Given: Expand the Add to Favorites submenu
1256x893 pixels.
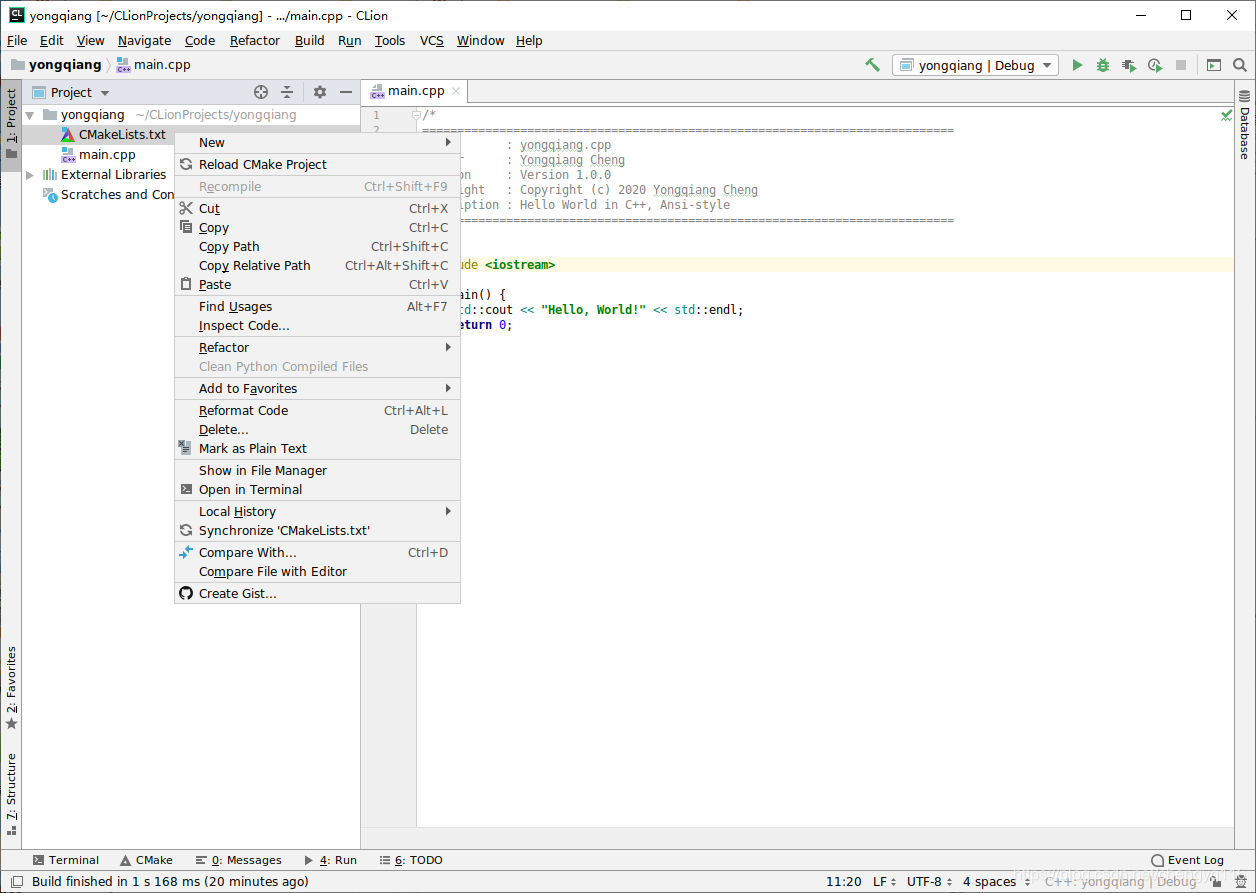Looking at the screenshot, I should coord(318,388).
